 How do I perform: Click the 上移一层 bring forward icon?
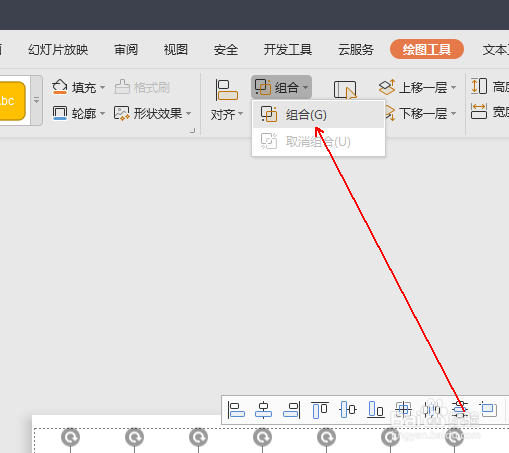click(x=387, y=87)
